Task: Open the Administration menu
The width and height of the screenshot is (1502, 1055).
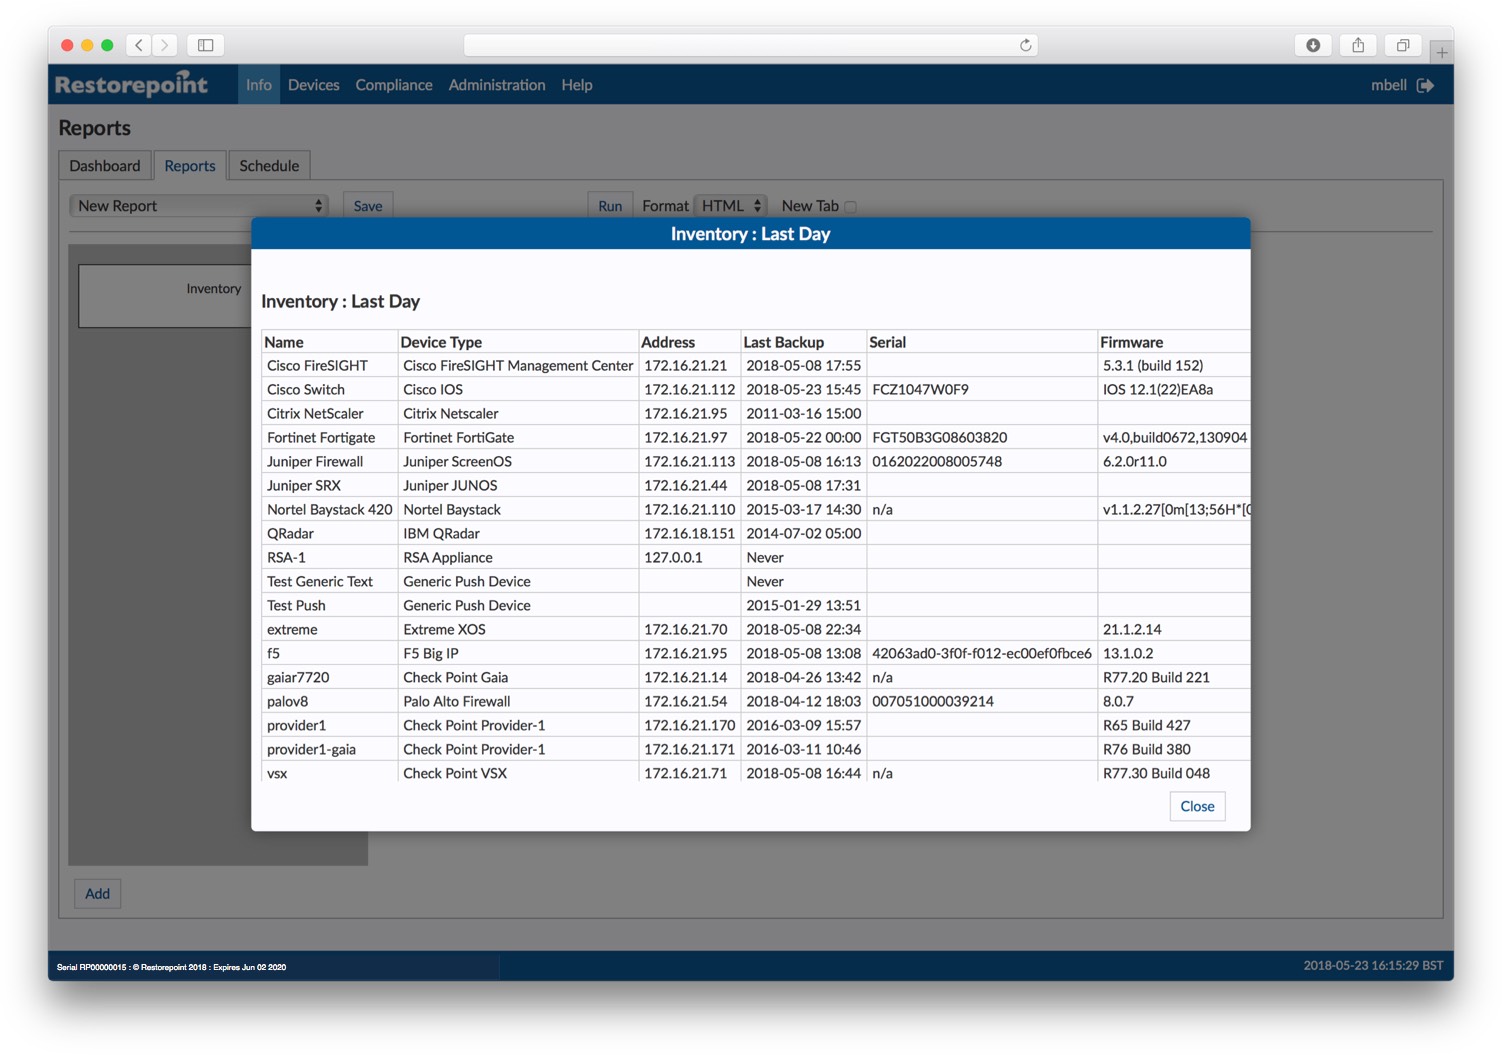Action: (x=497, y=85)
